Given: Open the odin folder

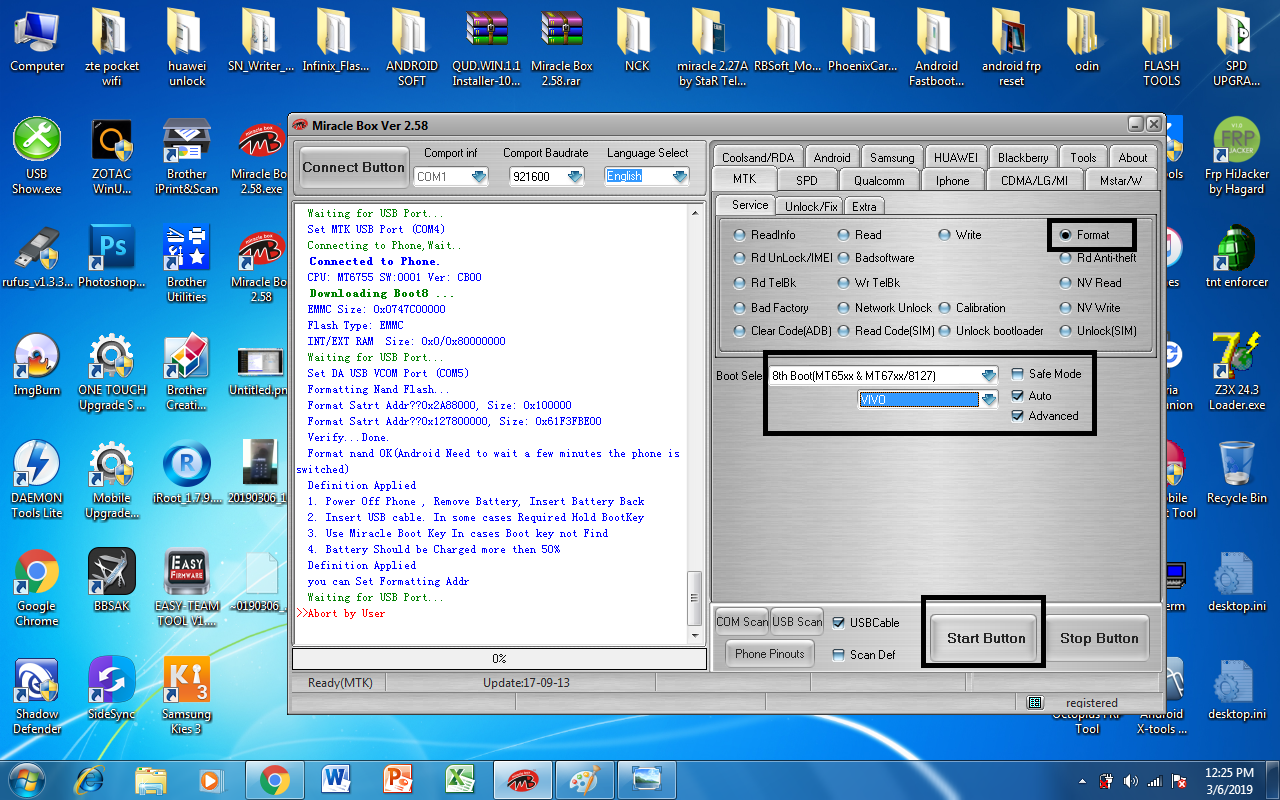Looking at the screenshot, I should click(x=1087, y=42).
